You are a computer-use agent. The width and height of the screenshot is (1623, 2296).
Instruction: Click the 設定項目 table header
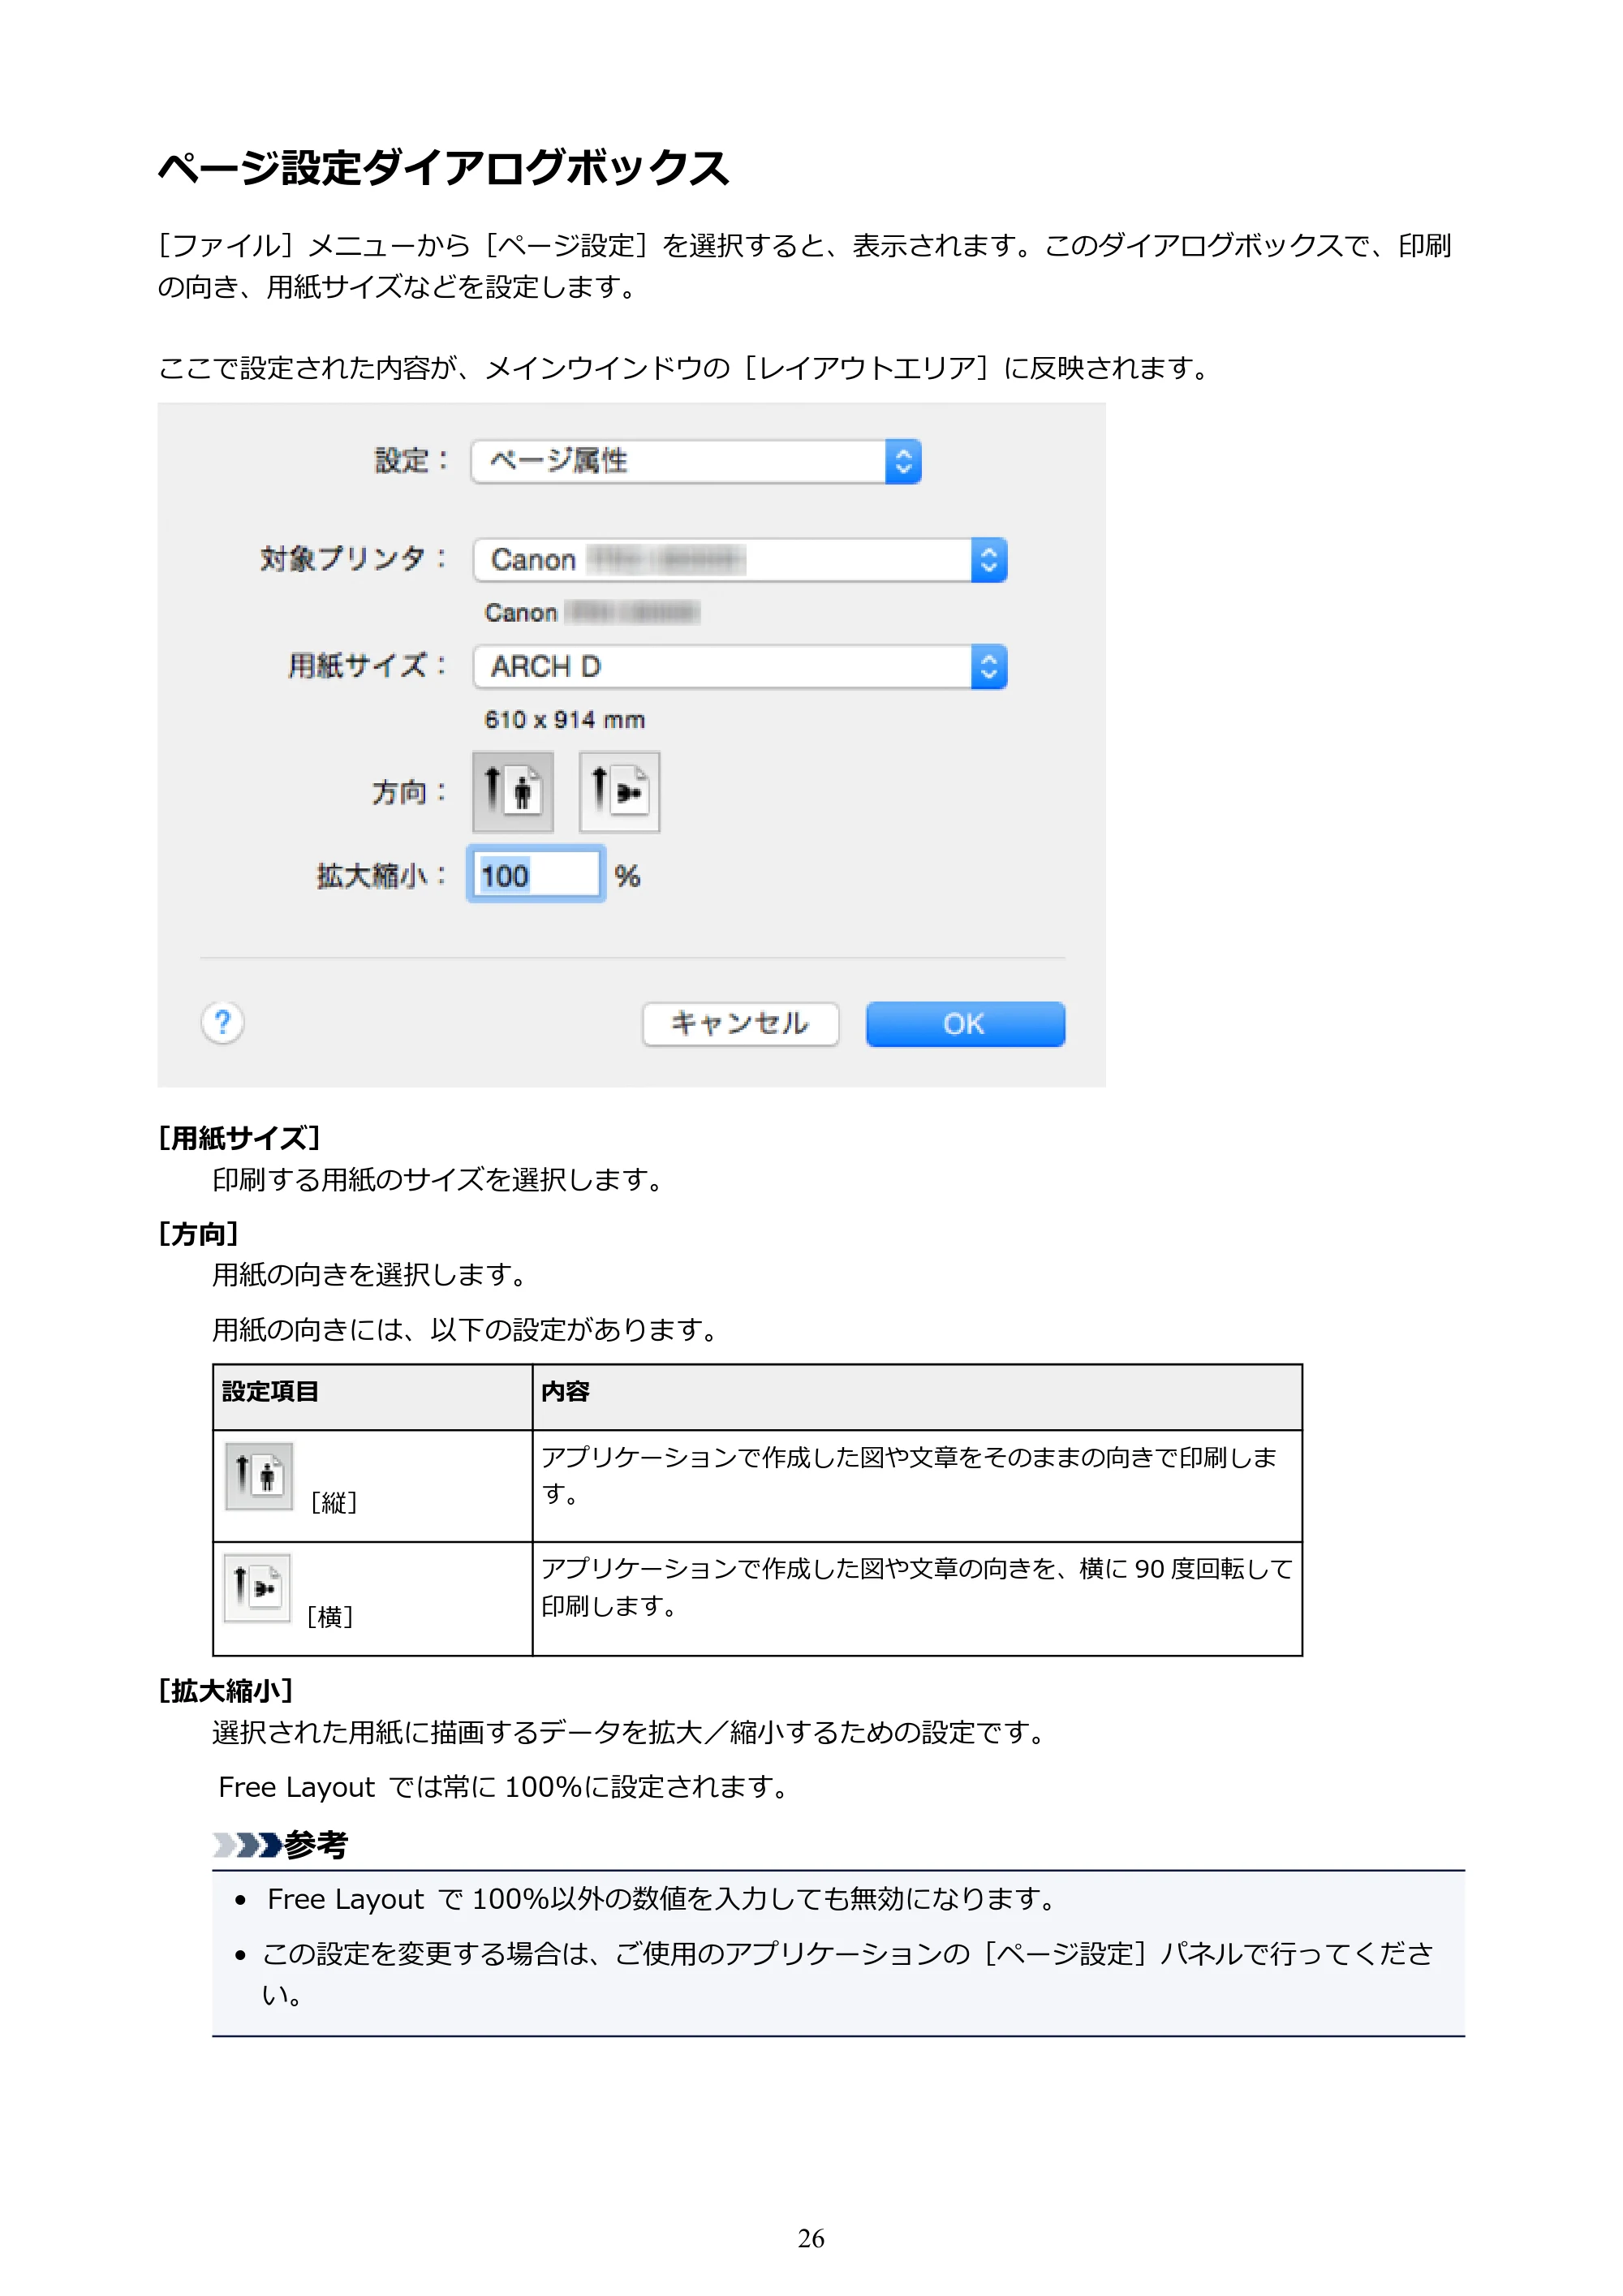coord(270,1391)
